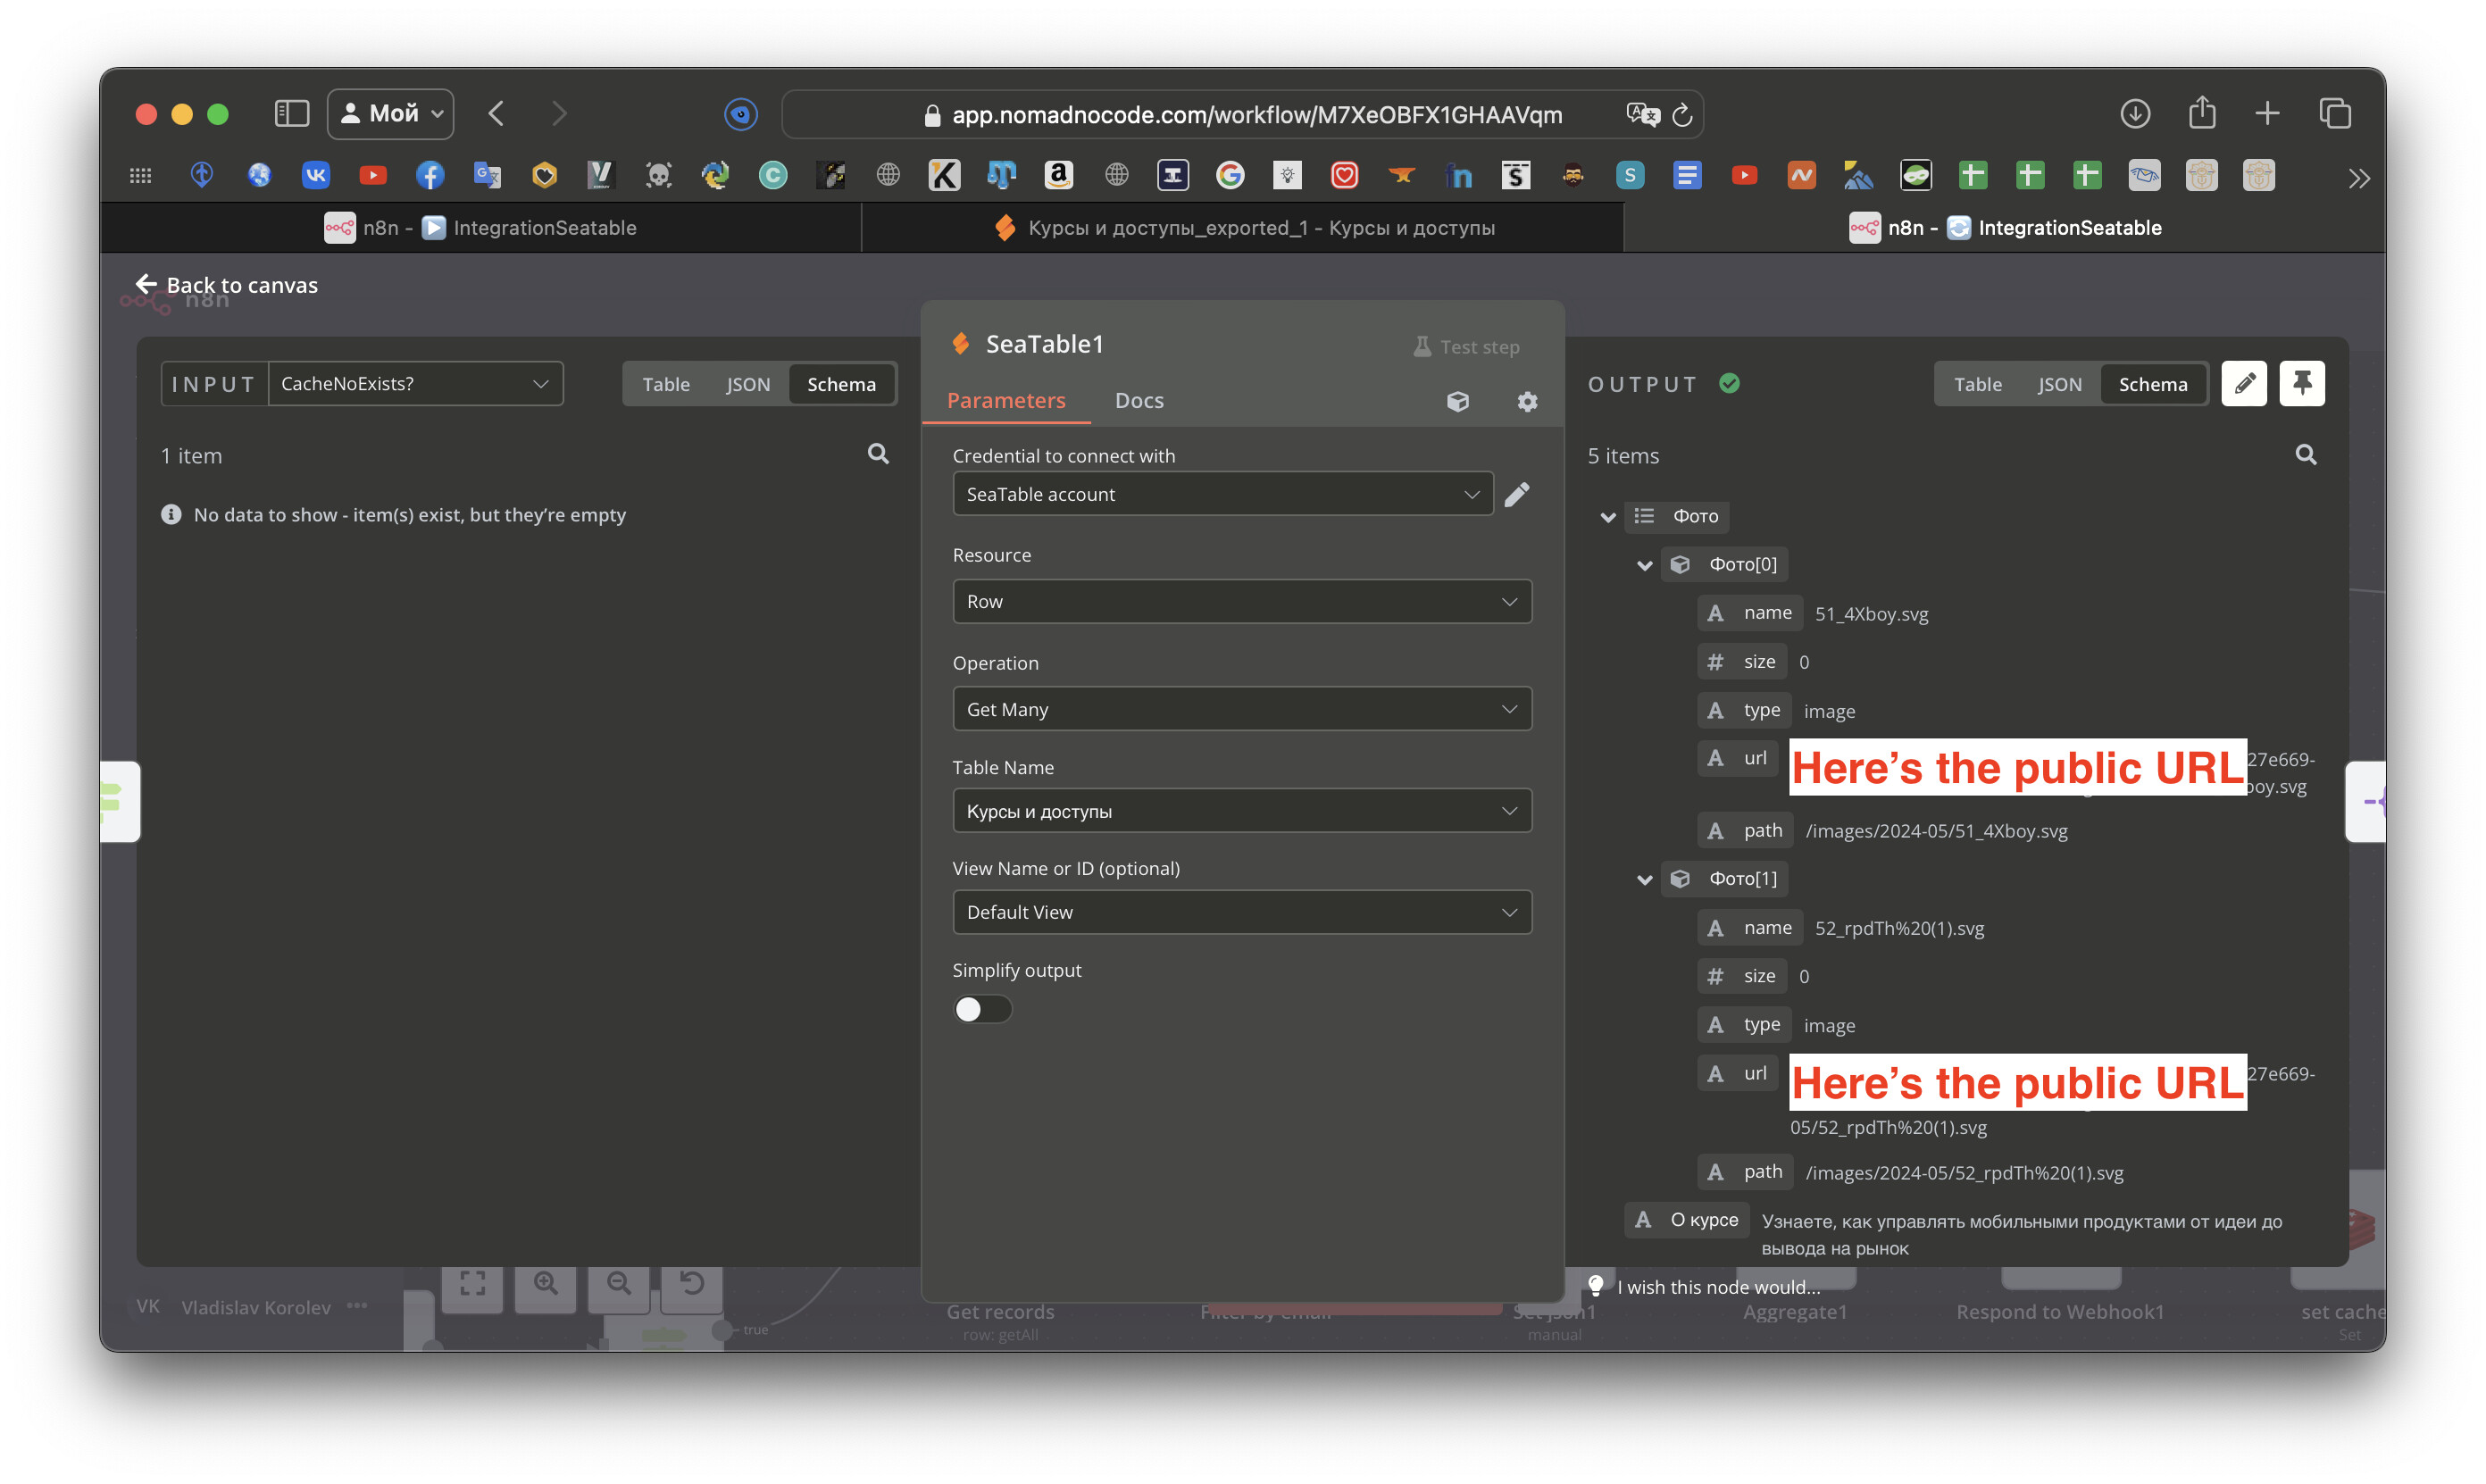2486x1484 pixels.
Task: Click the Back to canvas arrow link
Action: [x=226, y=285]
